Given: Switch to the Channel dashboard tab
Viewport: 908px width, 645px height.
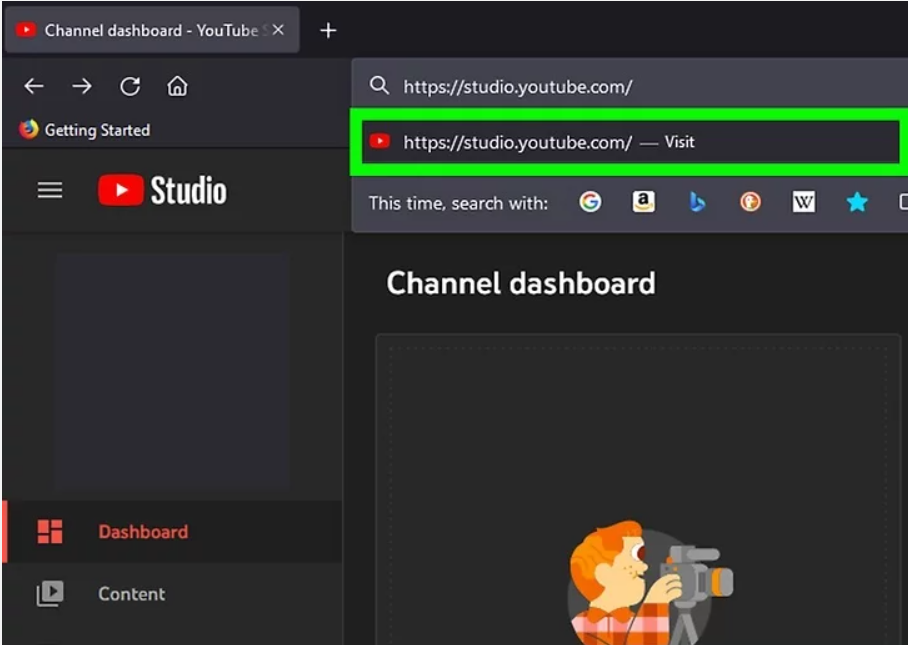Looking at the screenshot, I should coord(152,30).
